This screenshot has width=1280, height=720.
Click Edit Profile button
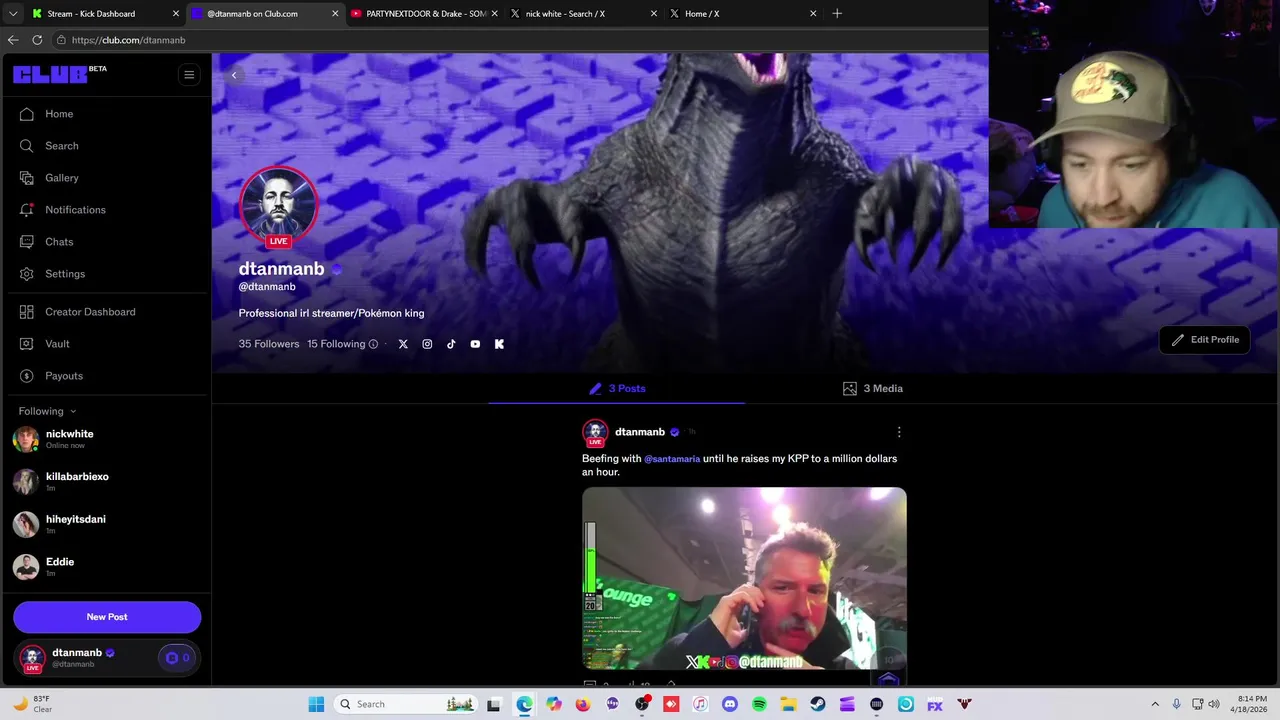pyautogui.click(x=1205, y=340)
